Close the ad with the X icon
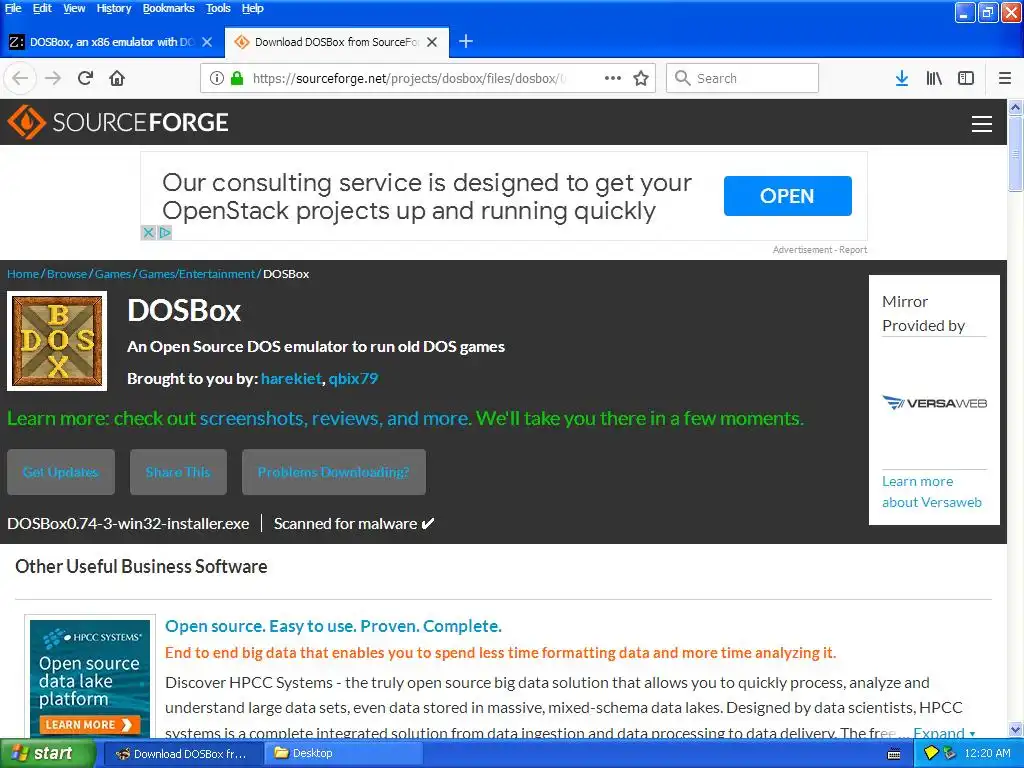The height and width of the screenshot is (768, 1024). (x=148, y=232)
